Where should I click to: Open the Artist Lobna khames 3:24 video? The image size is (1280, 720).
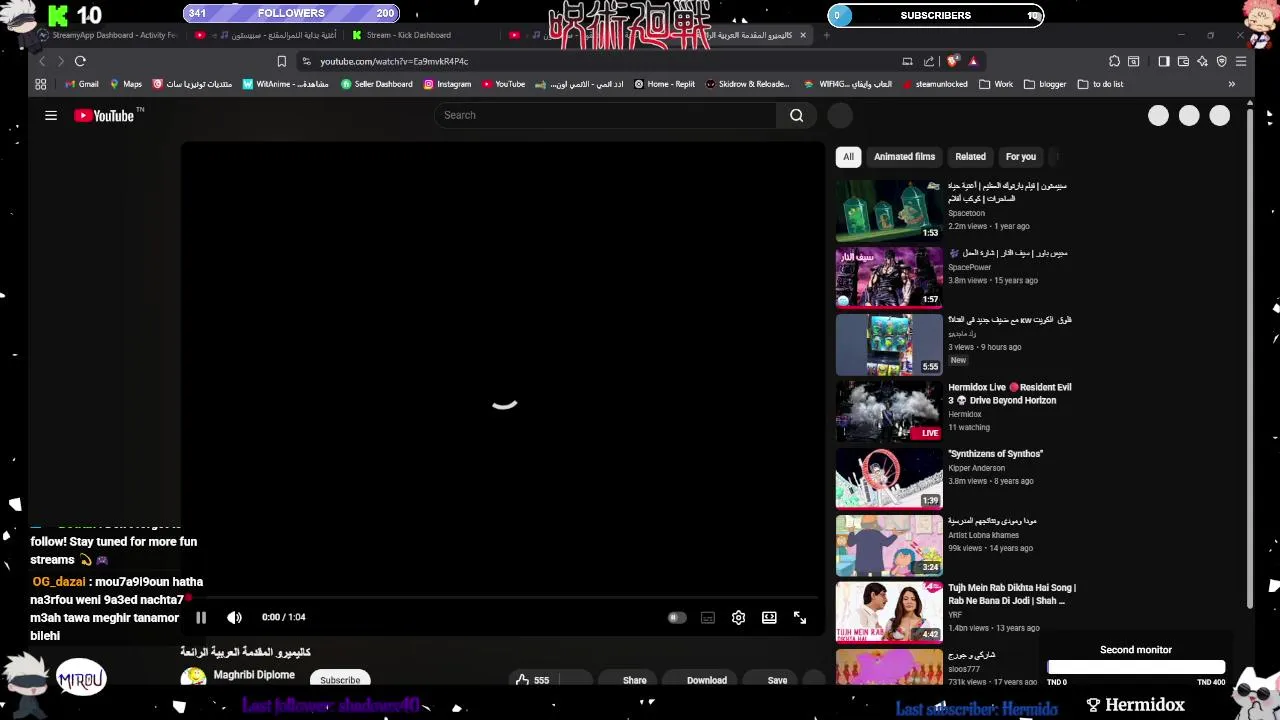pyautogui.click(x=889, y=545)
